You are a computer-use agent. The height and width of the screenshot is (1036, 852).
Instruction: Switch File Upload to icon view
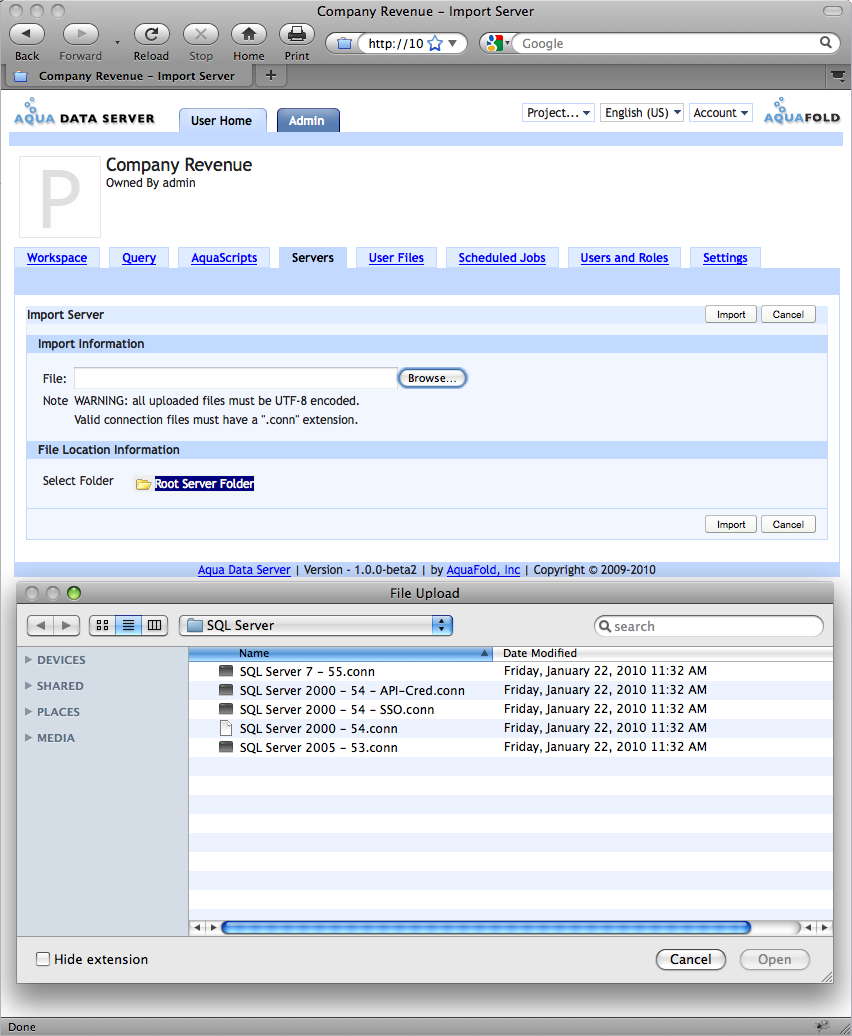[102, 625]
